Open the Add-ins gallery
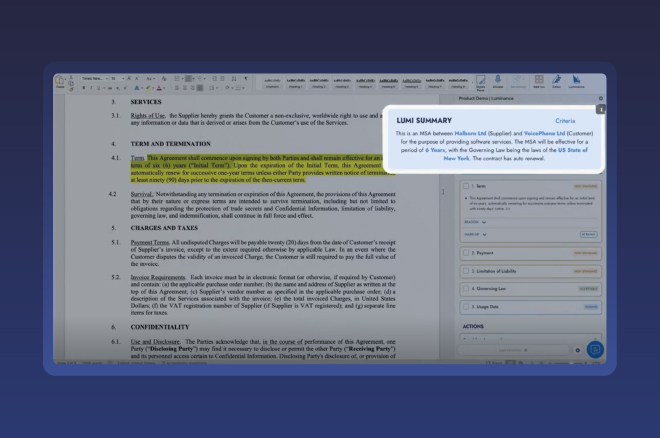The width and height of the screenshot is (660, 438). 539,82
